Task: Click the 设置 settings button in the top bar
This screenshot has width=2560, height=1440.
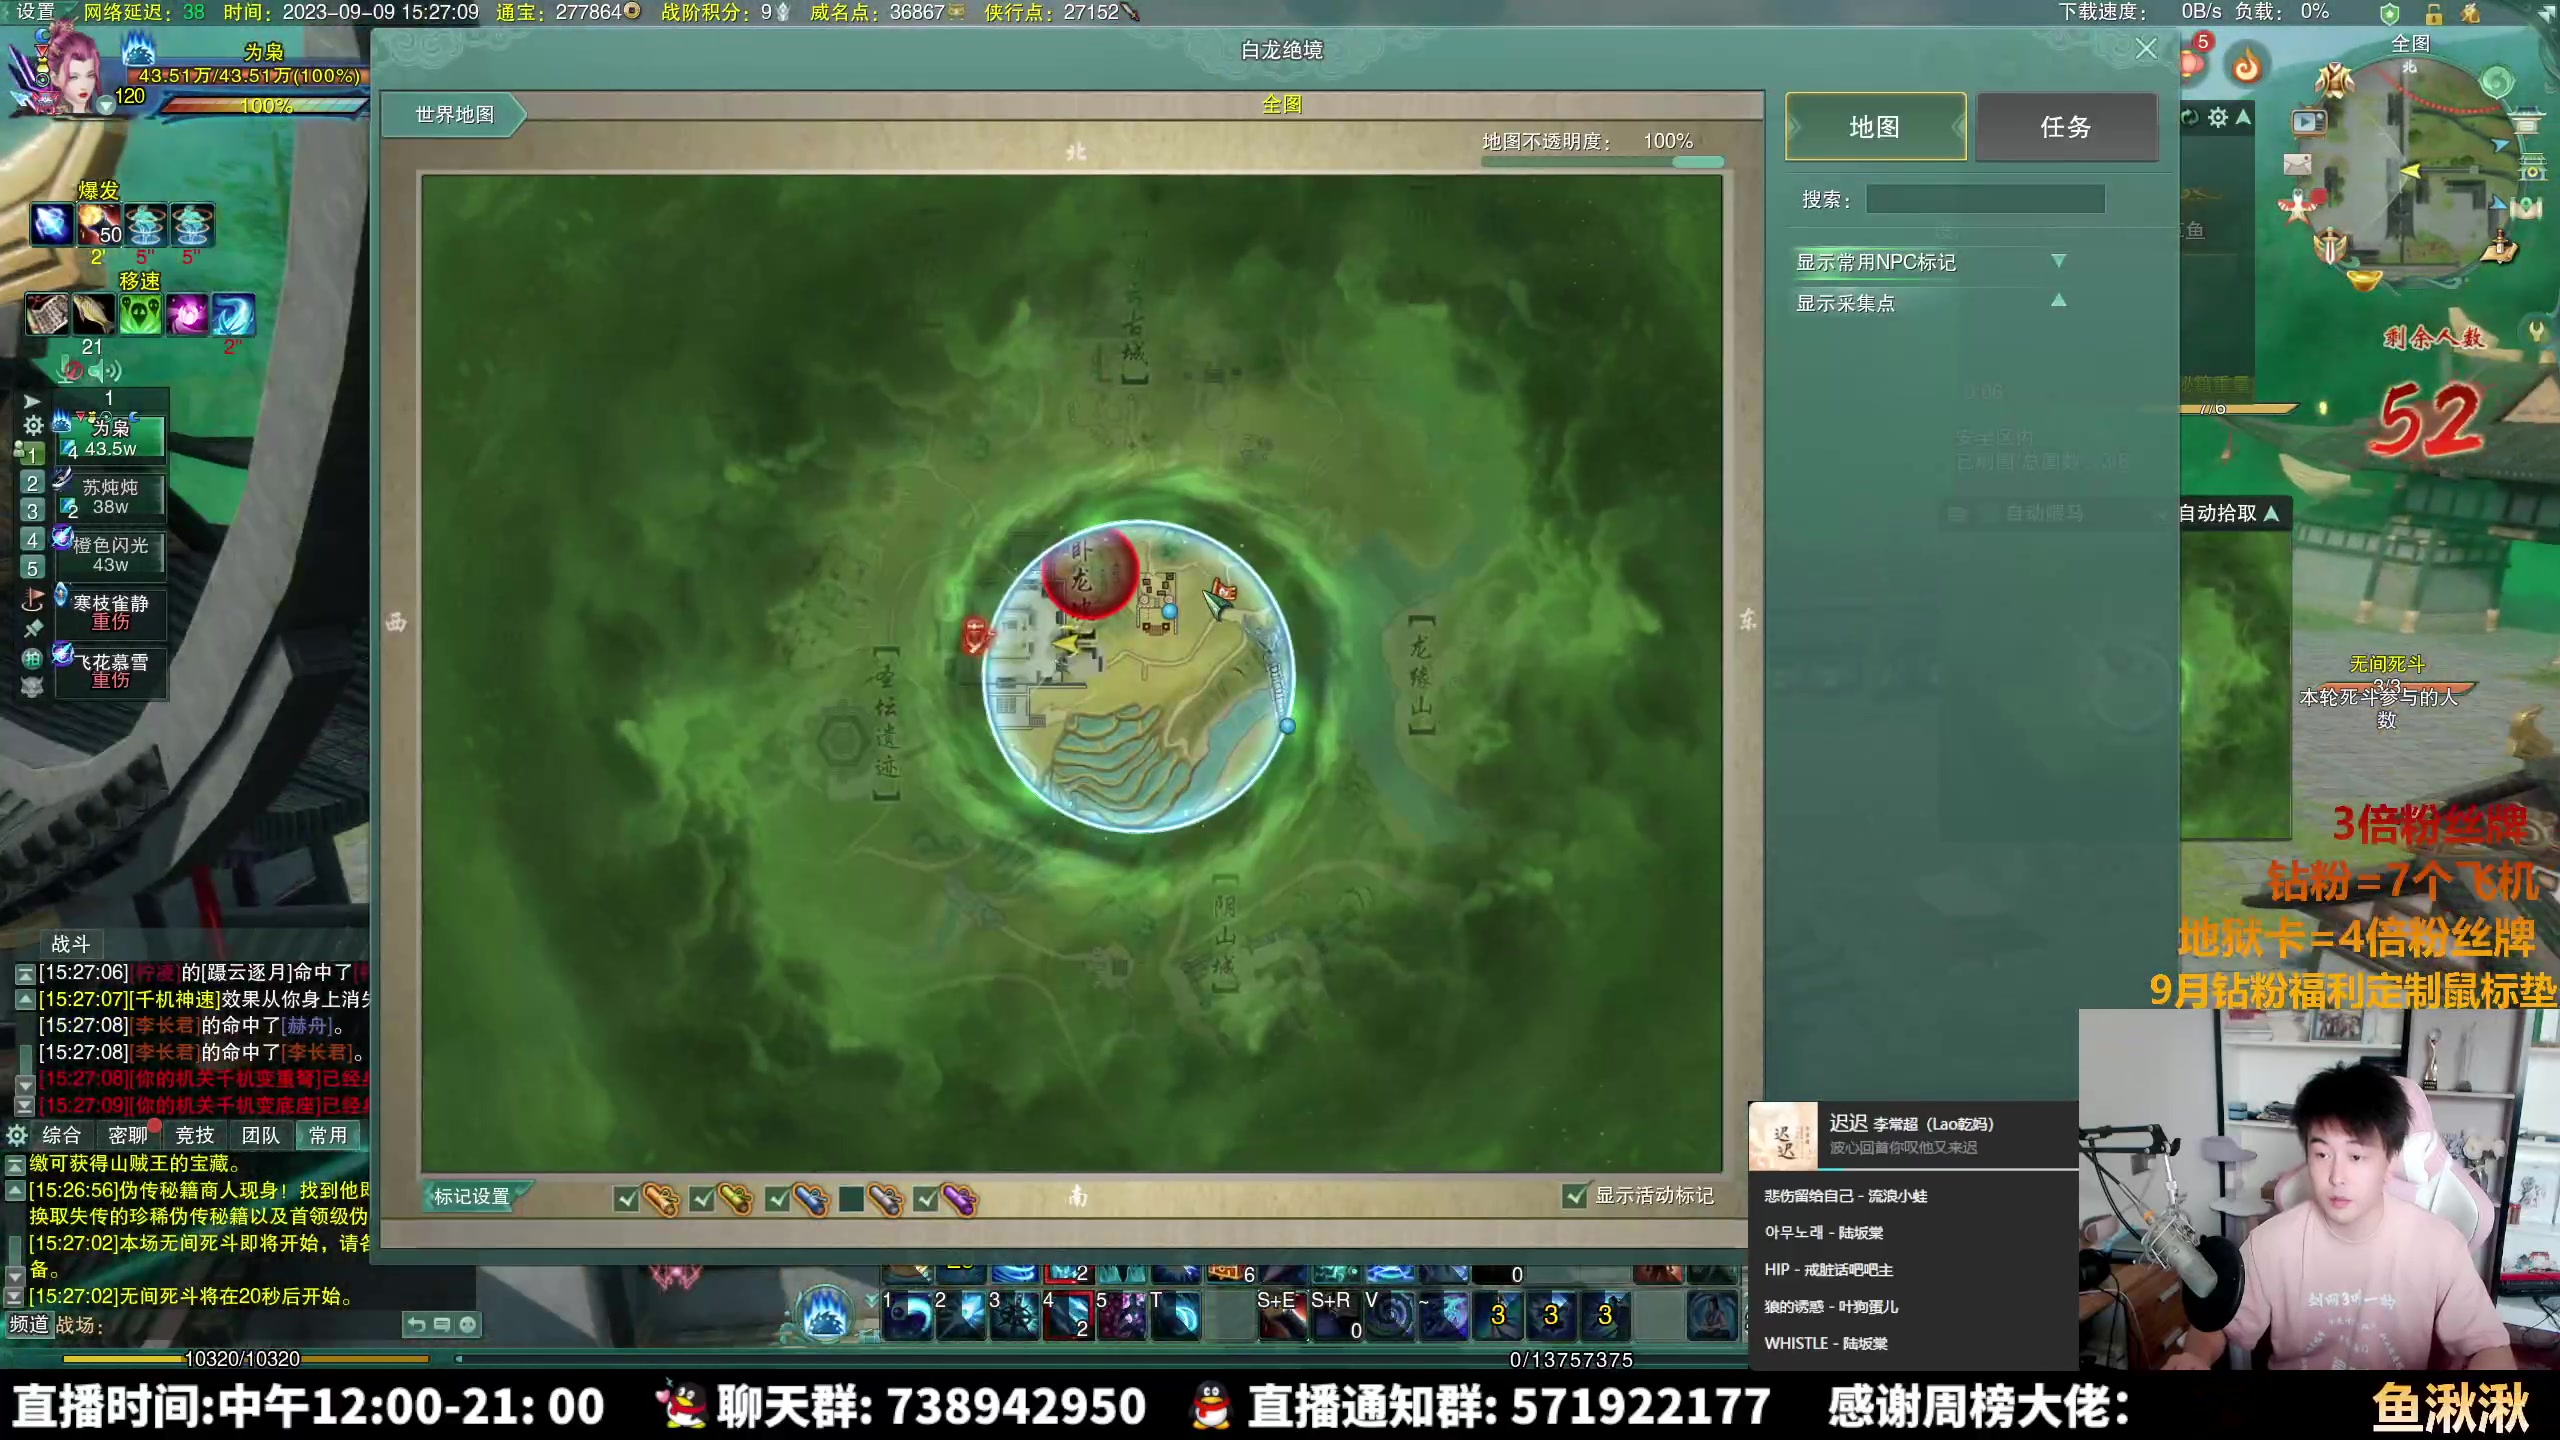Action: (x=36, y=12)
